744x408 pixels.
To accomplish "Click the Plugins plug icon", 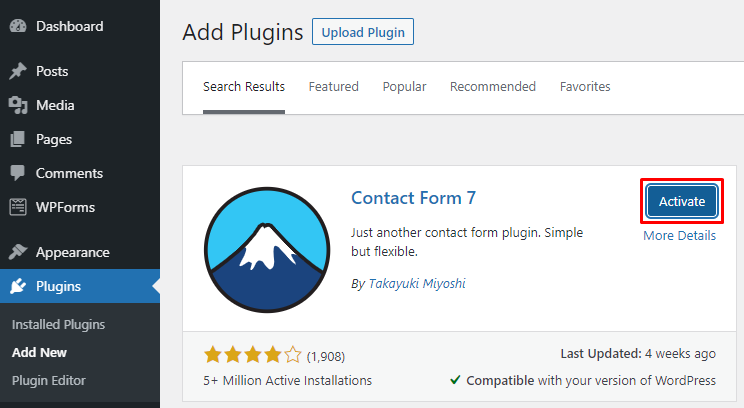I will point(18,286).
